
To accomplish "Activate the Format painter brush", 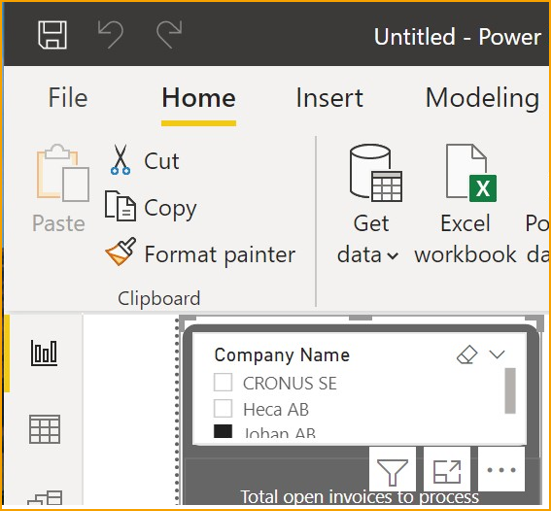I will tap(121, 251).
